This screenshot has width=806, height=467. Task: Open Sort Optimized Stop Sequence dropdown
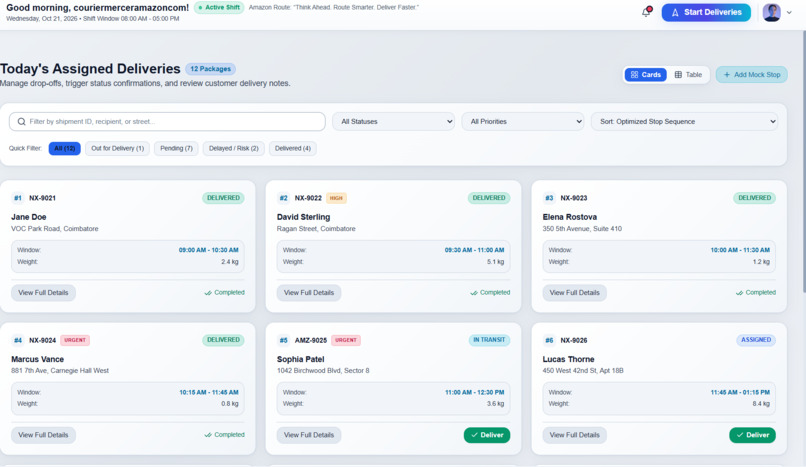[684, 122]
